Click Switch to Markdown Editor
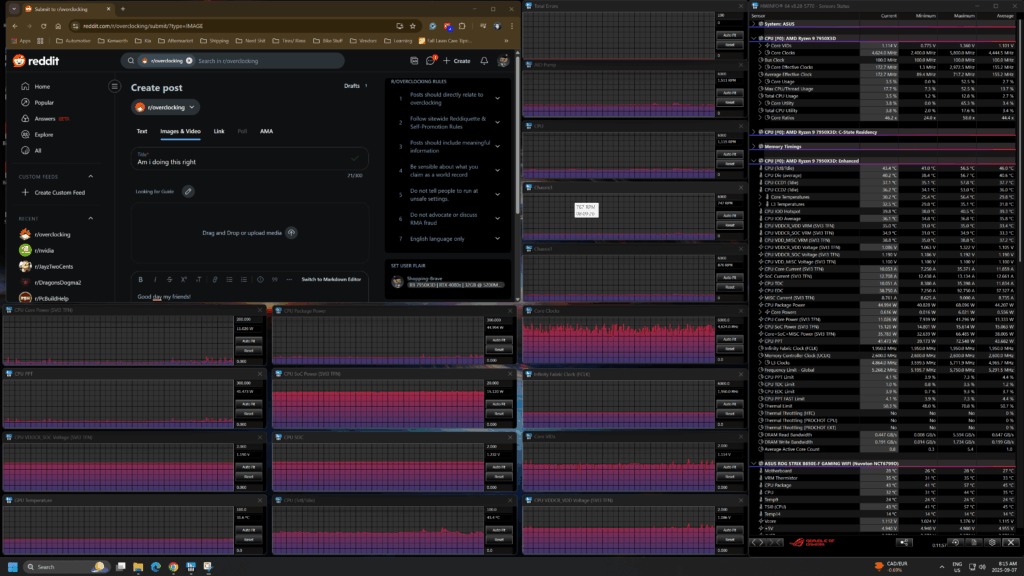The image size is (1024, 576). (331, 280)
